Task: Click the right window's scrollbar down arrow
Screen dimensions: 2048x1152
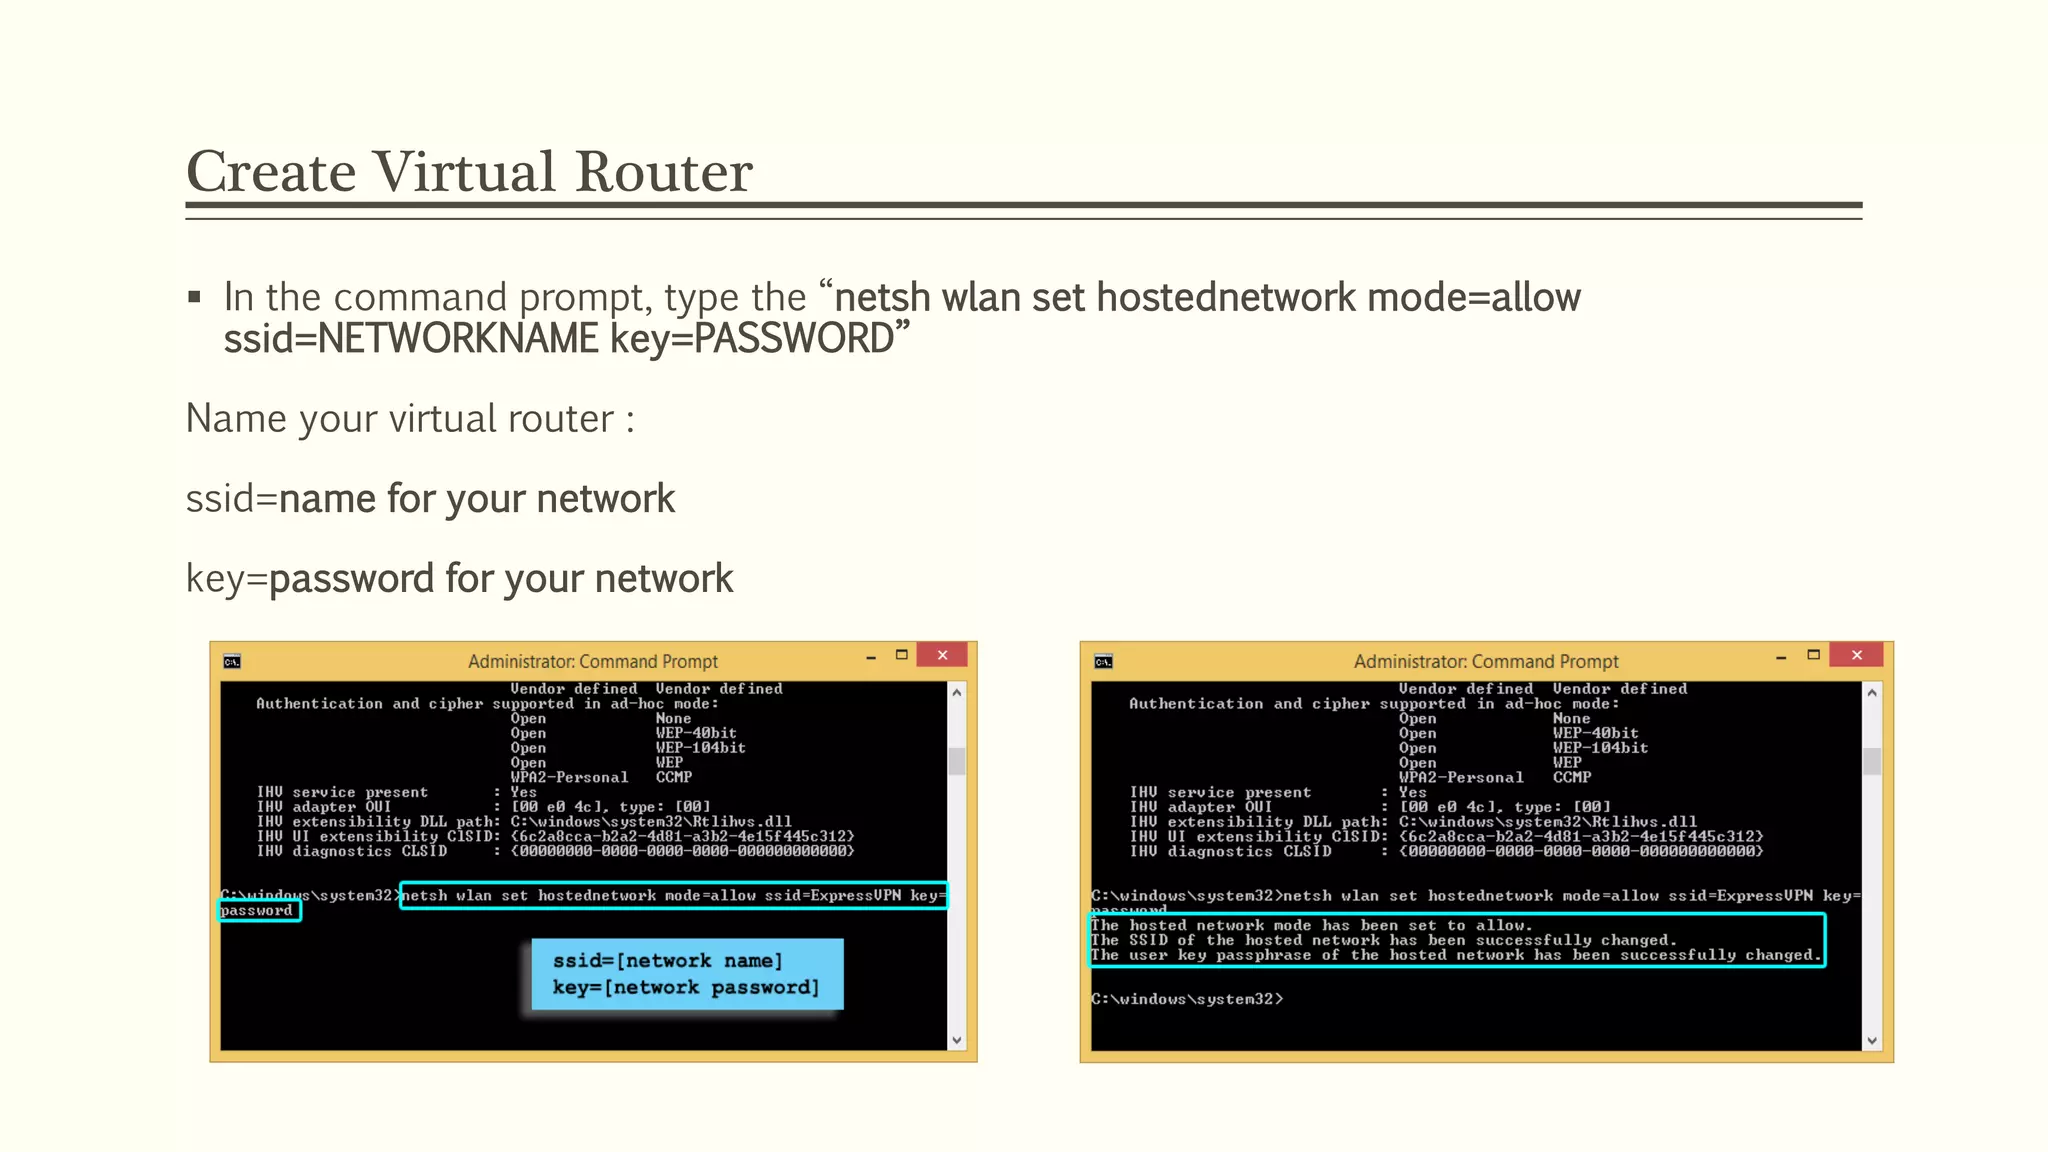Action: pos(1872,1040)
